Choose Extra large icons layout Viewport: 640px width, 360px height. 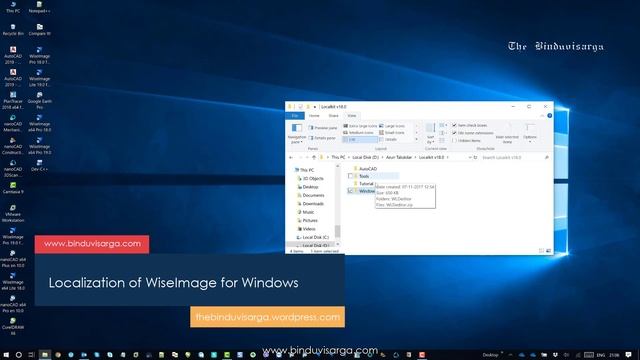coord(360,126)
